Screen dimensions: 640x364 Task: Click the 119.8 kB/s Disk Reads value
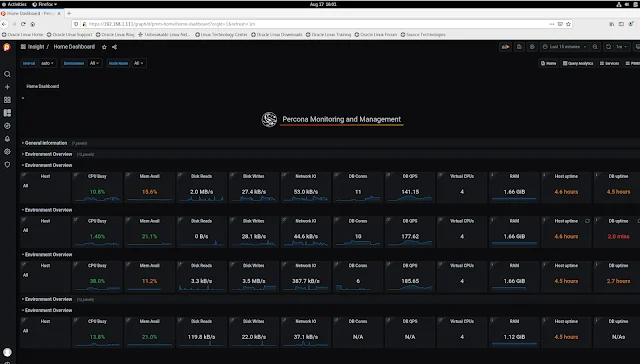point(201,337)
